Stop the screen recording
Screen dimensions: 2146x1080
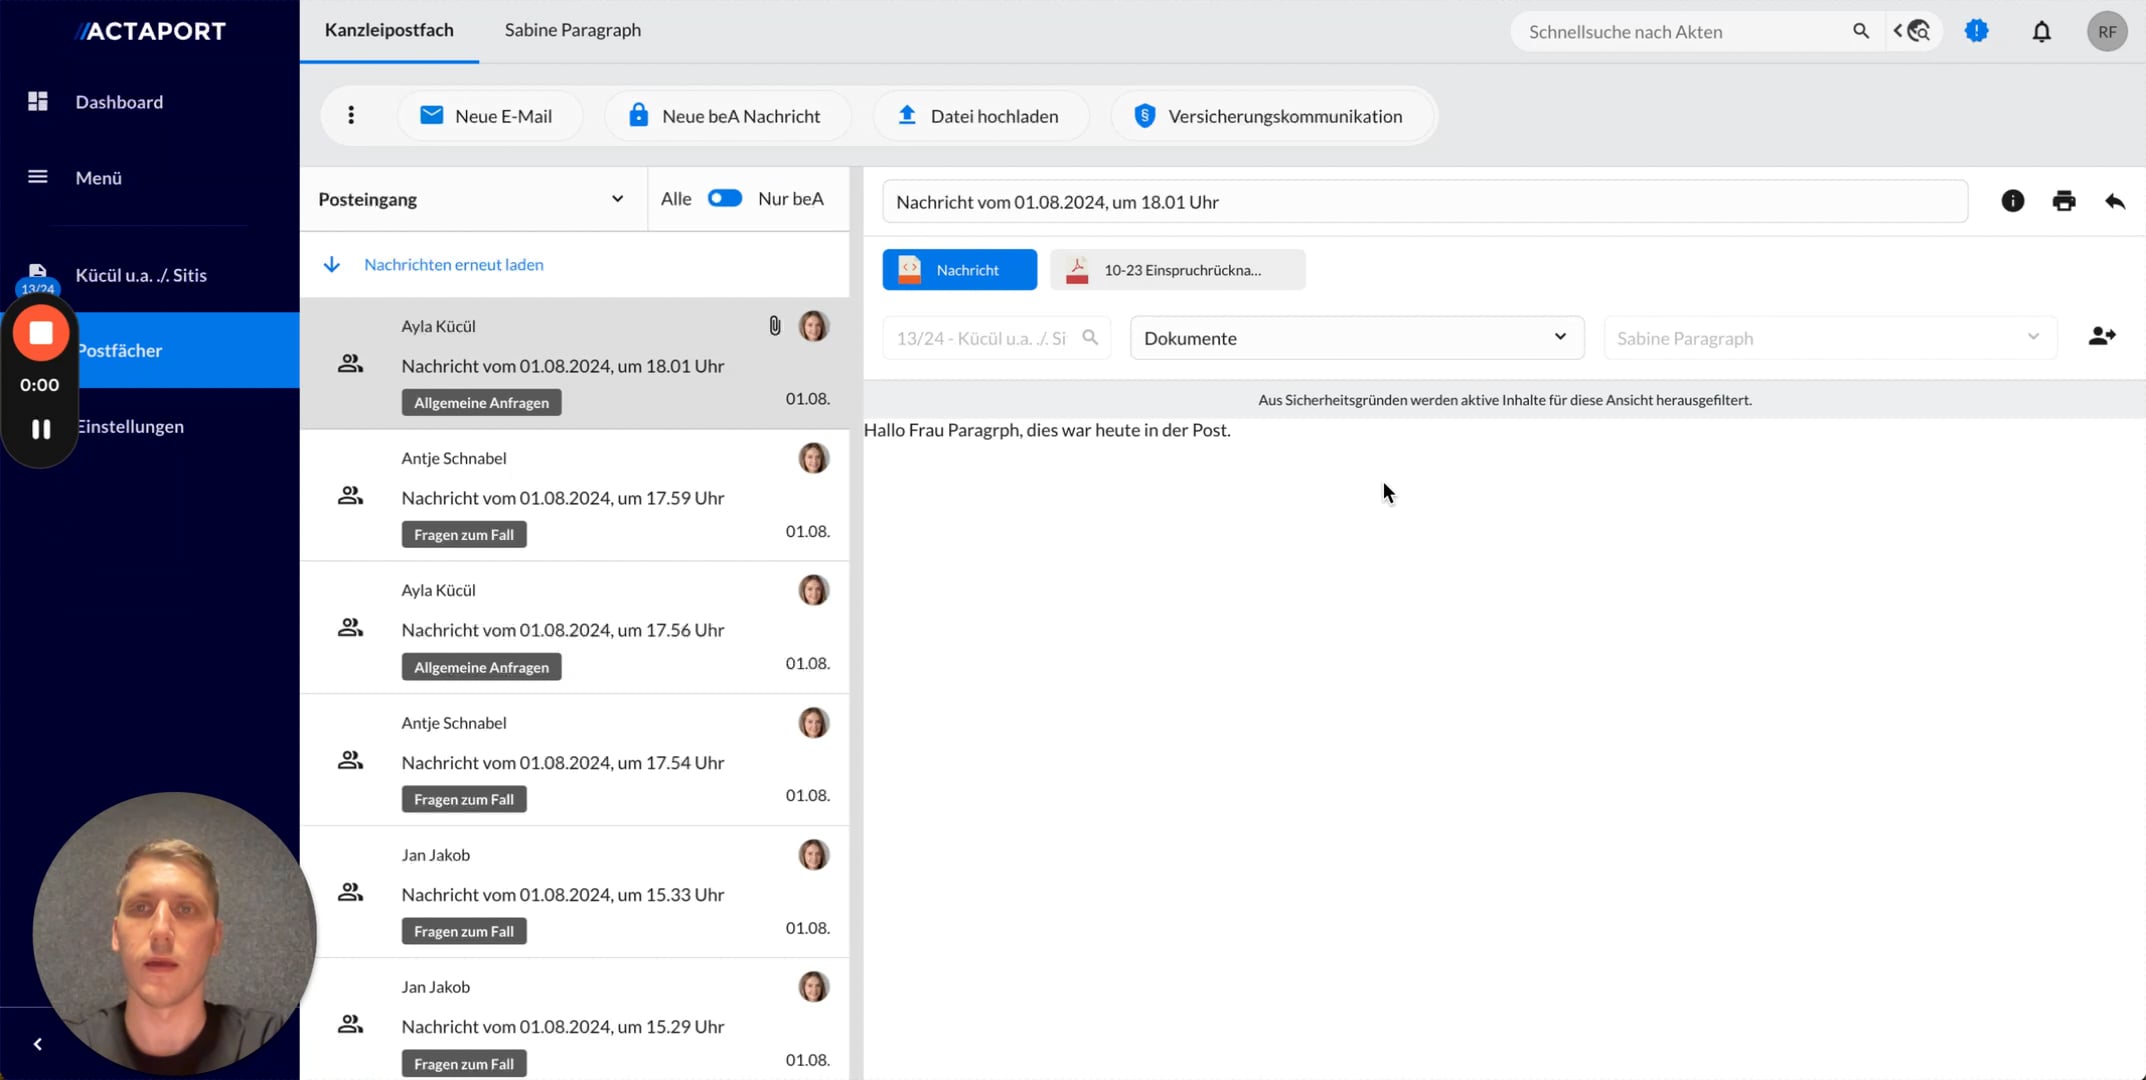pyautogui.click(x=41, y=333)
